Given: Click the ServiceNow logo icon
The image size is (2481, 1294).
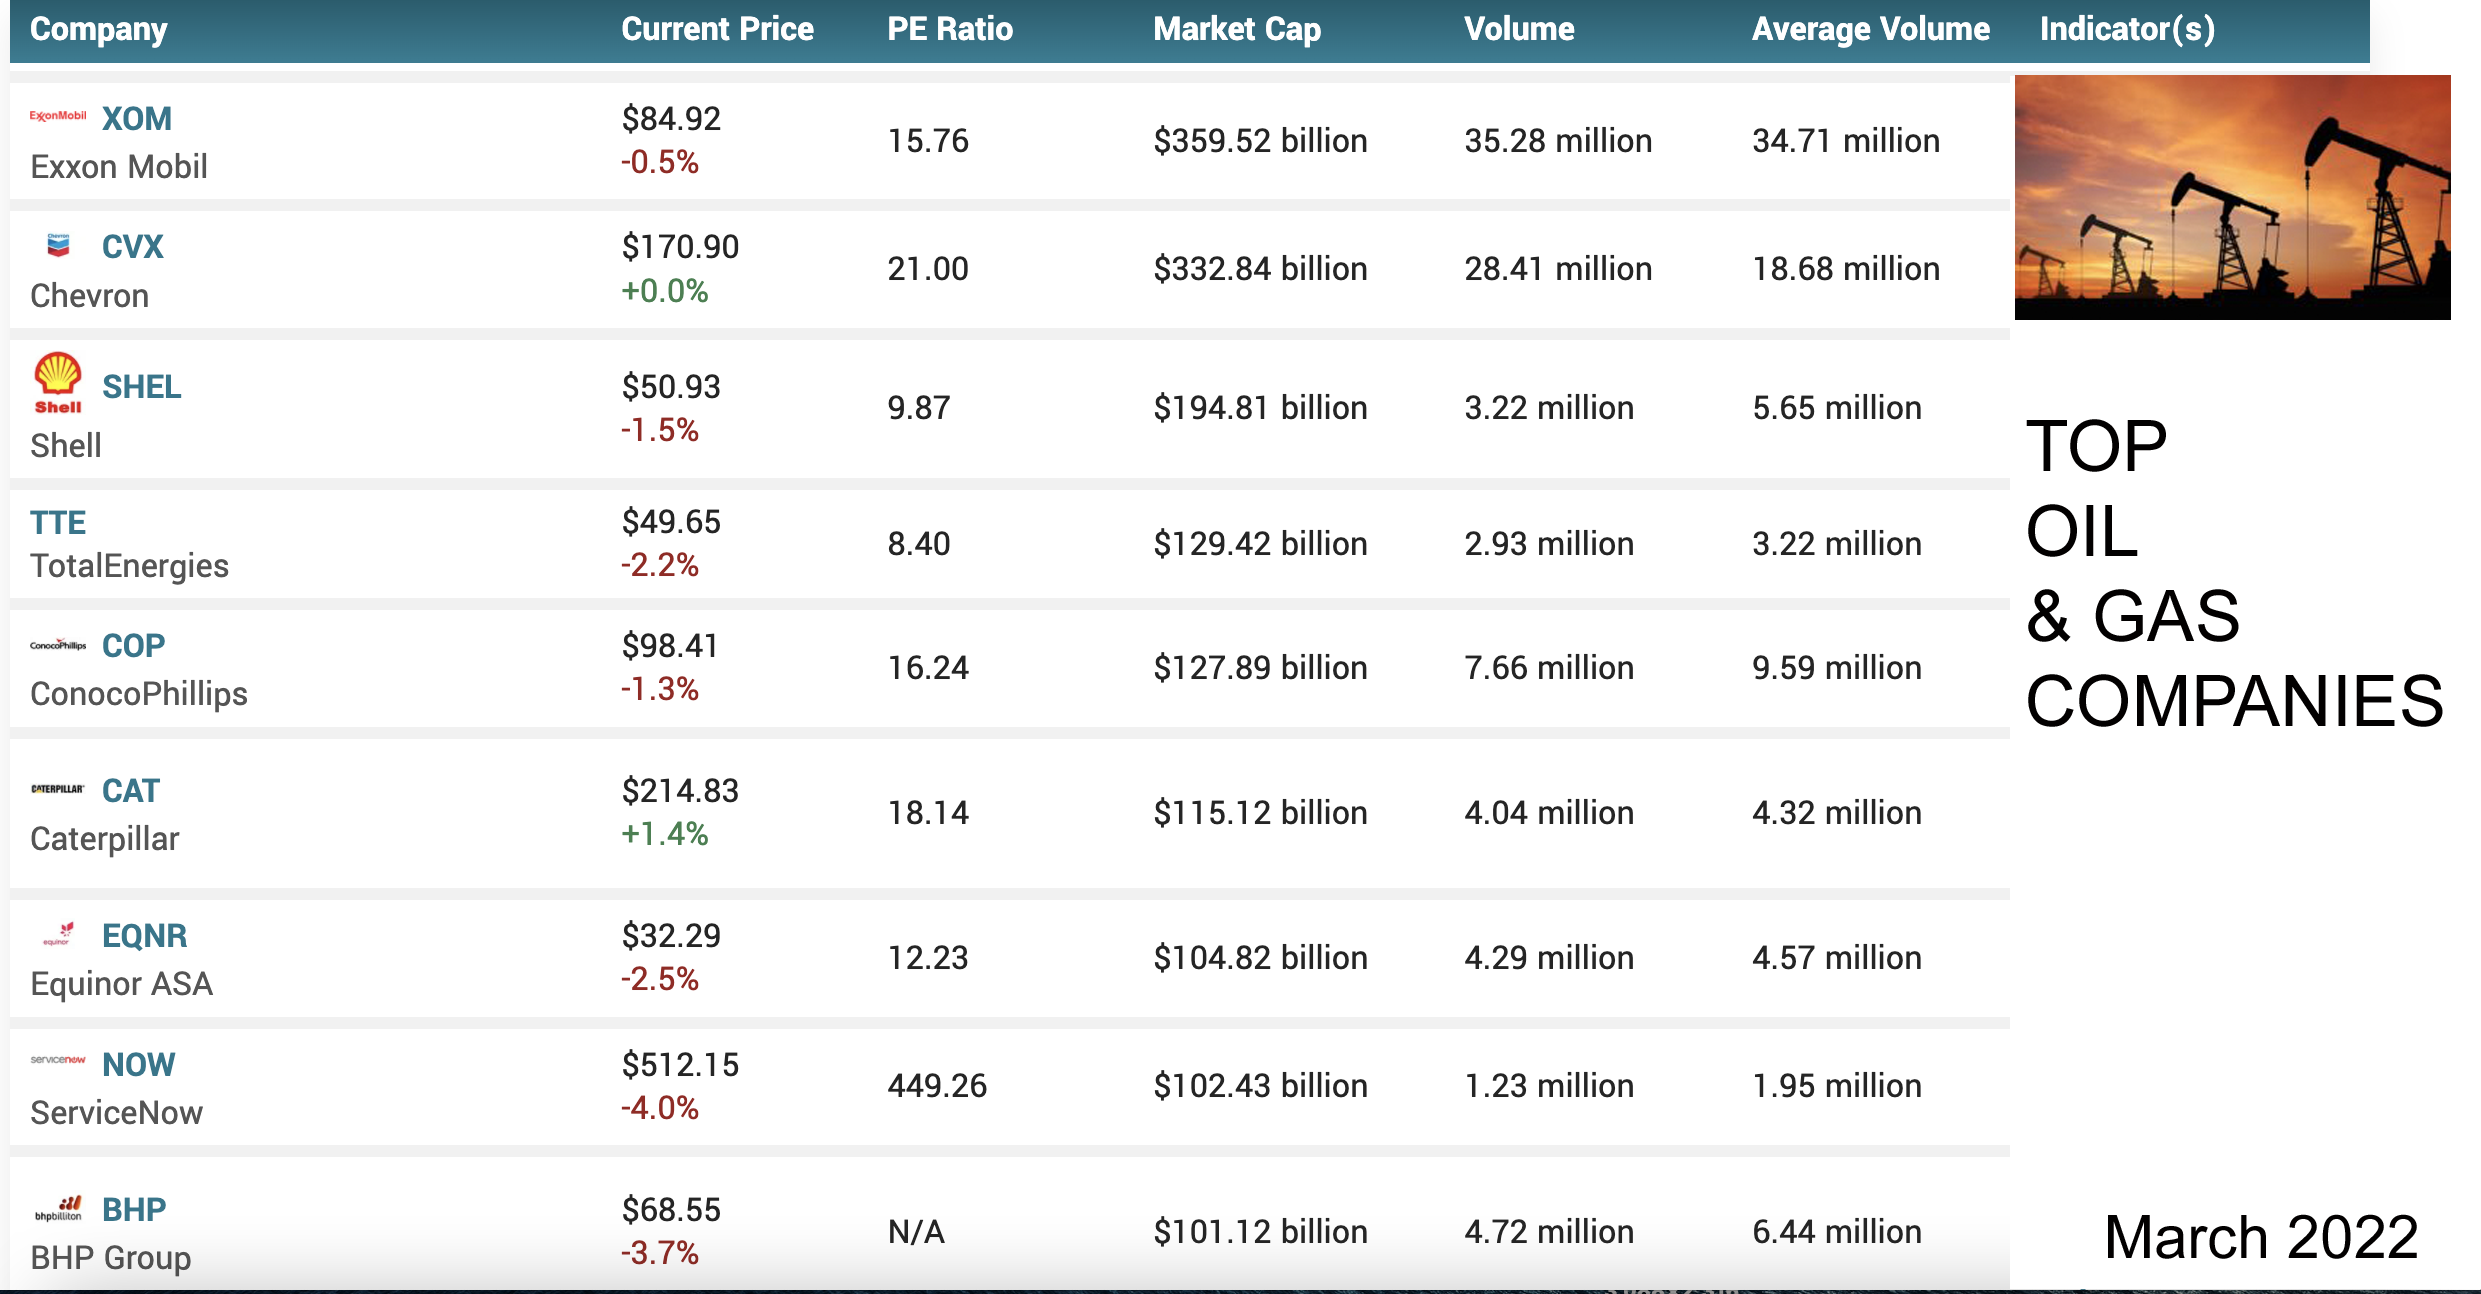Looking at the screenshot, I should (x=57, y=1060).
